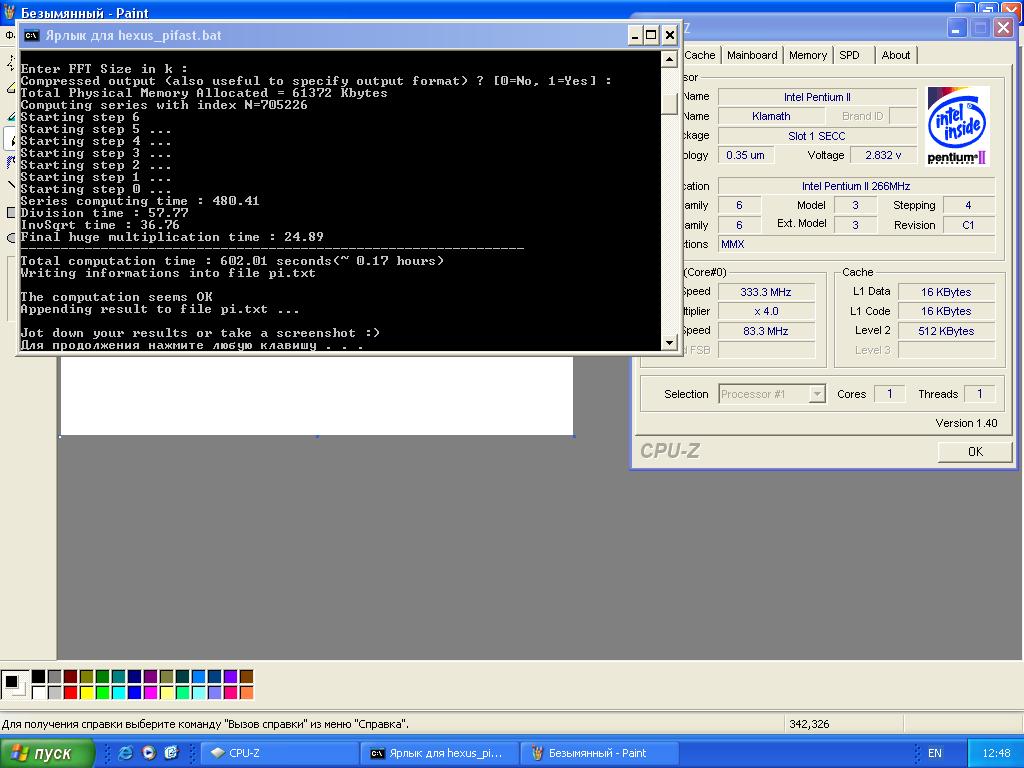Click the EN language indicator in tray
The width and height of the screenshot is (1024, 768).
(x=935, y=753)
